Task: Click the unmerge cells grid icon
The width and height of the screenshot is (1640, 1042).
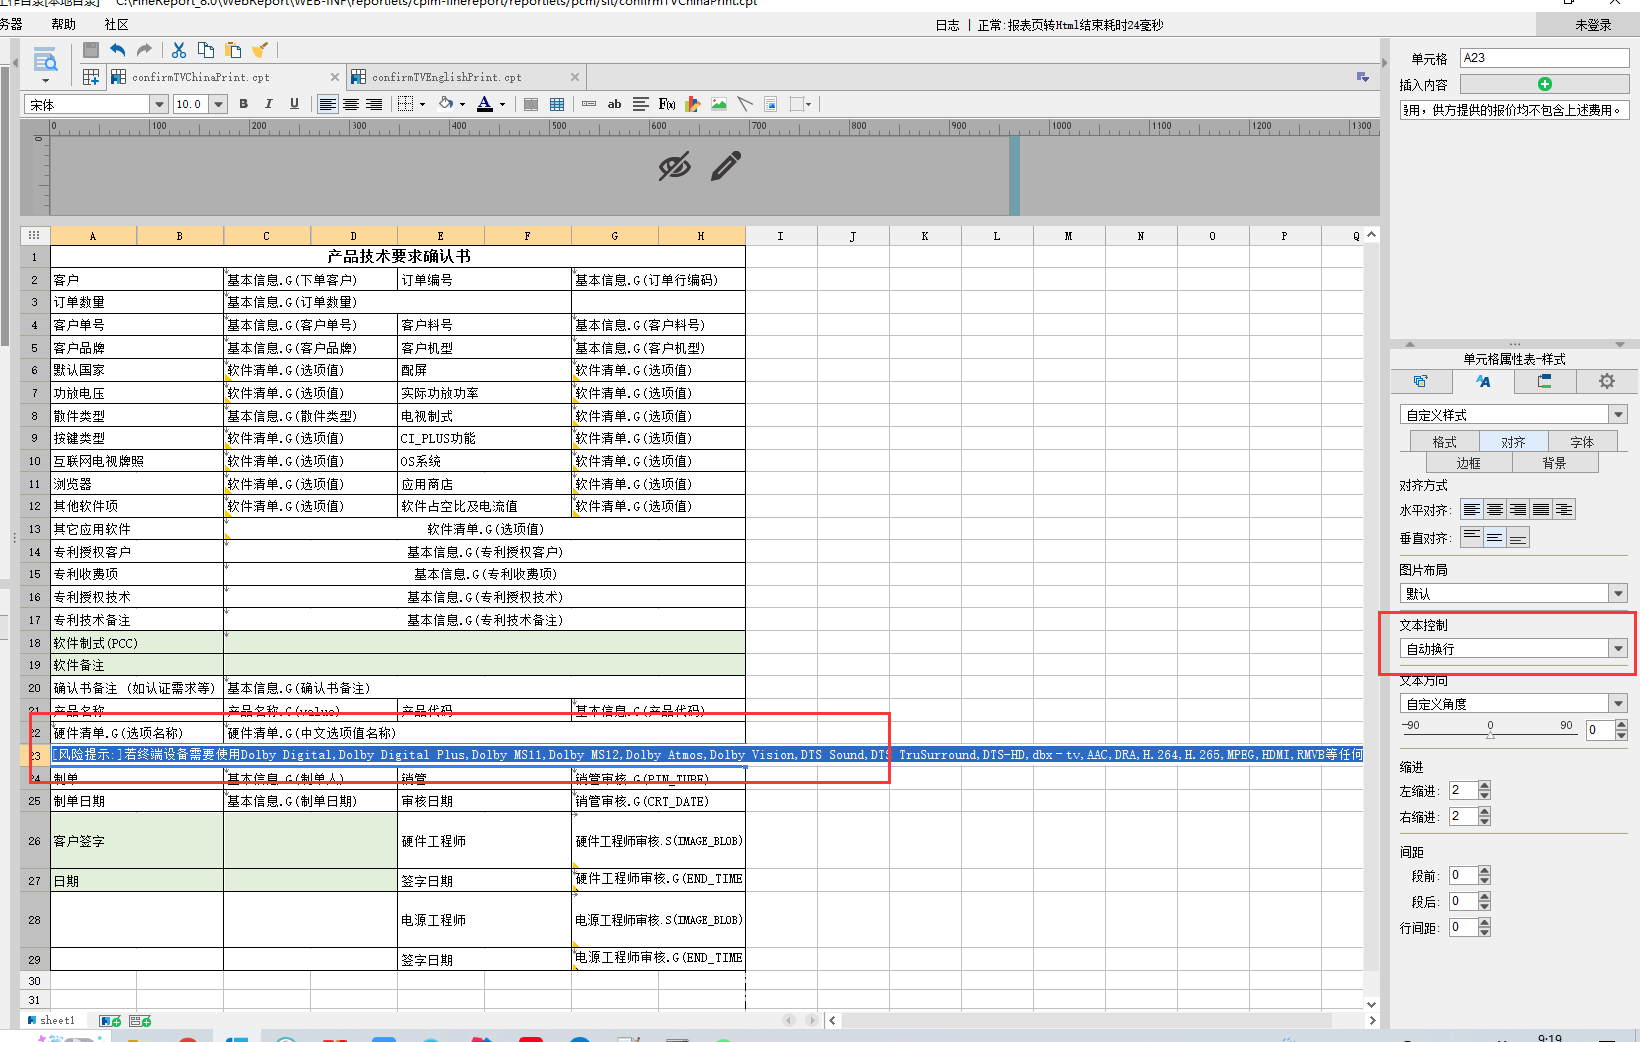Action: pyautogui.click(x=557, y=104)
